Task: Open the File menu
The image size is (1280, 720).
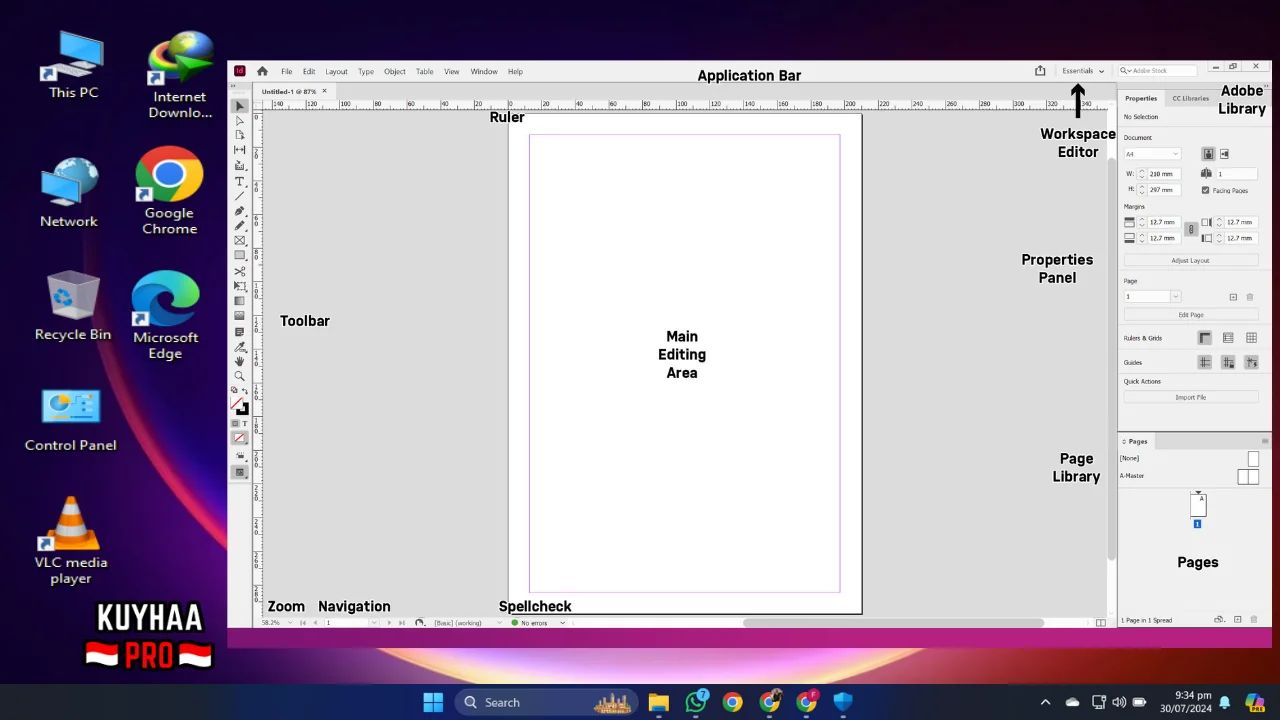Action: click(286, 71)
